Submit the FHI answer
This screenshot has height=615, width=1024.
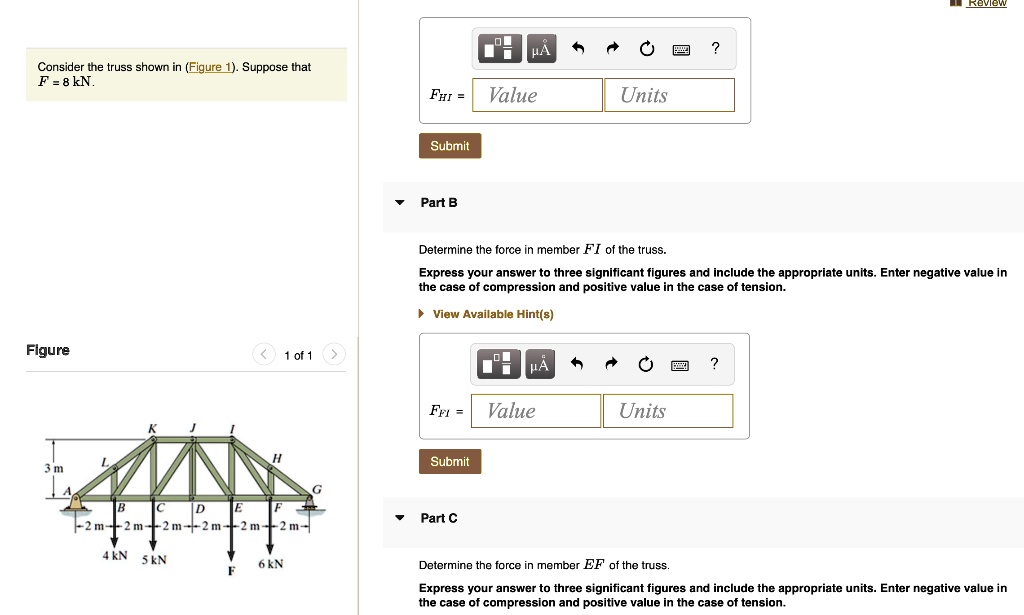(x=449, y=145)
